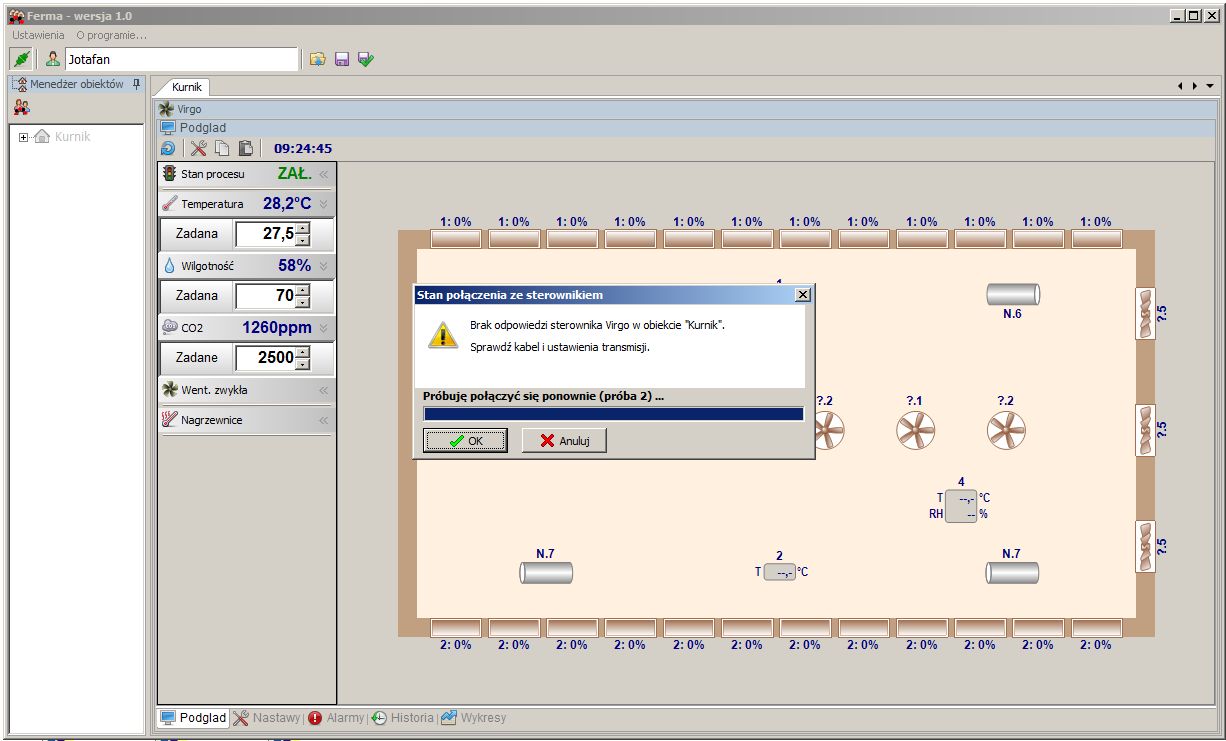Switch to the Wykresy tab
This screenshot has width=1226, height=741.
tap(474, 718)
